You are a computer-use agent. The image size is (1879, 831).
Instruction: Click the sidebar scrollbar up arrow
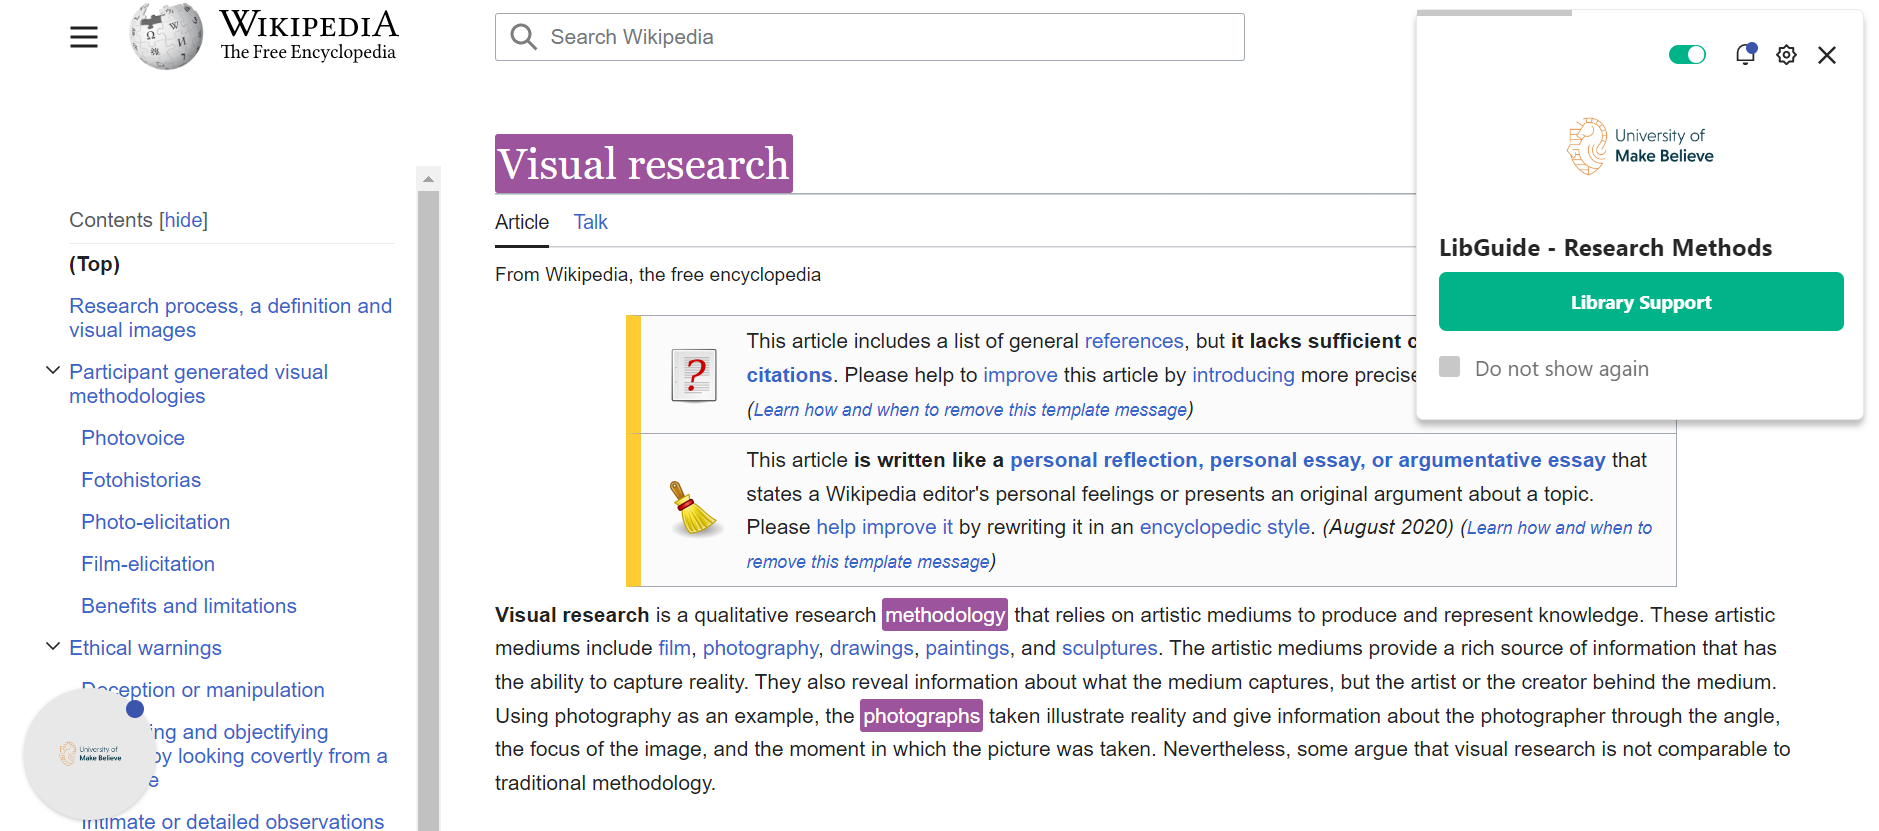(428, 179)
